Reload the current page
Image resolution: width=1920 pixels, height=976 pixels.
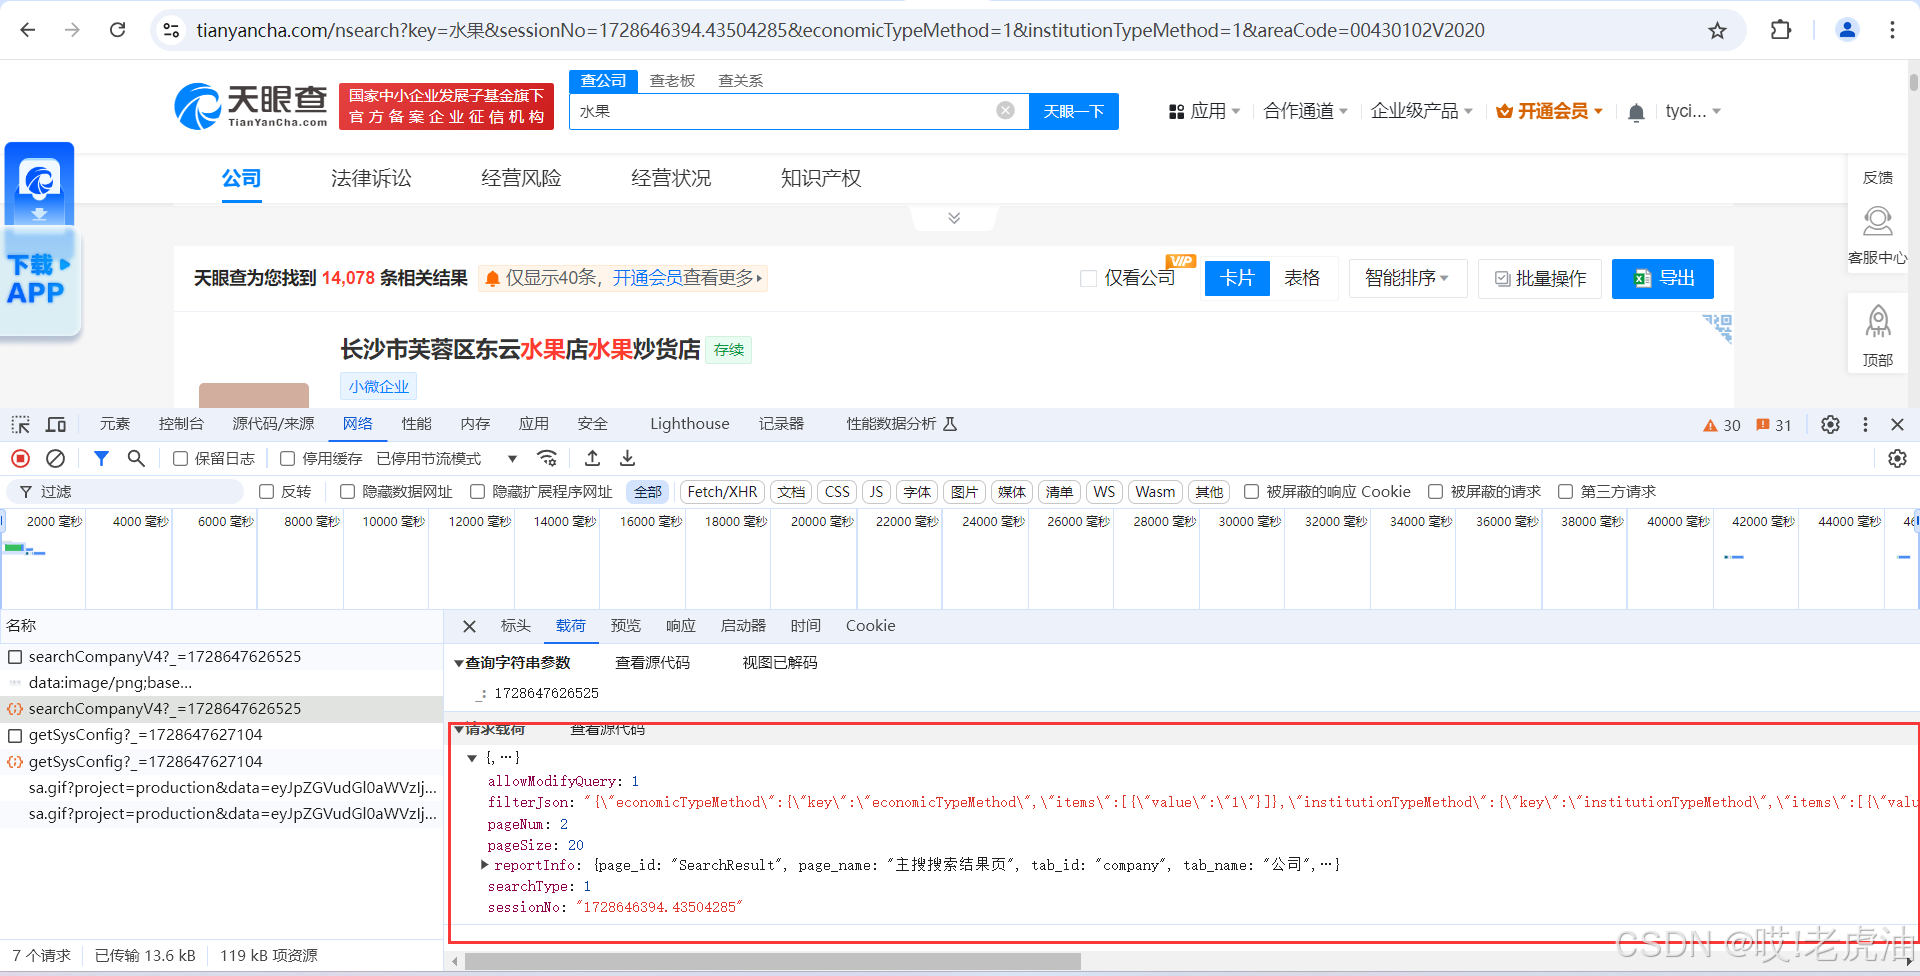tap(117, 30)
